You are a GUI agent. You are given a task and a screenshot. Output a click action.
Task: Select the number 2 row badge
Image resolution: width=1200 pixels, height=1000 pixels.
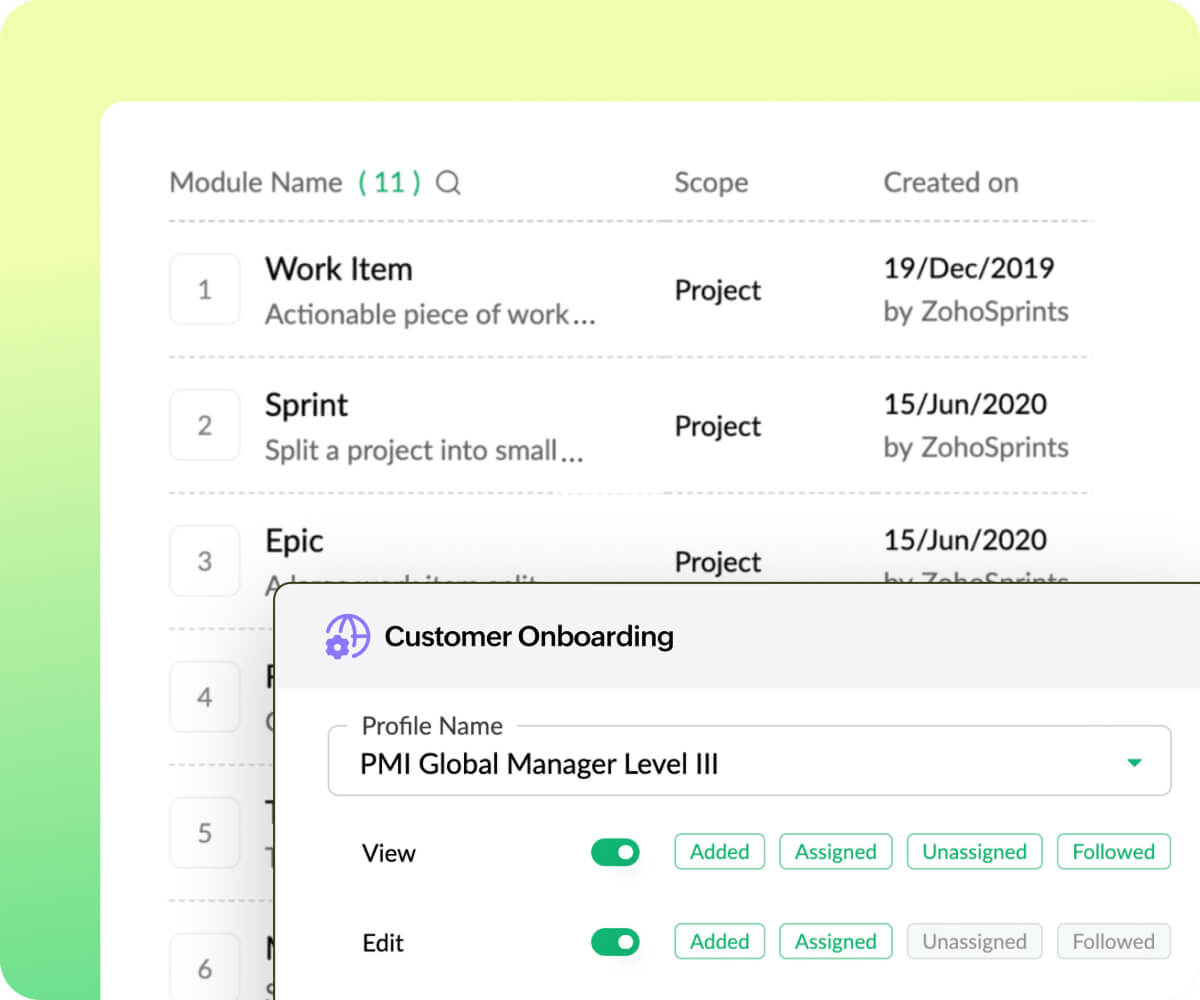(x=205, y=426)
